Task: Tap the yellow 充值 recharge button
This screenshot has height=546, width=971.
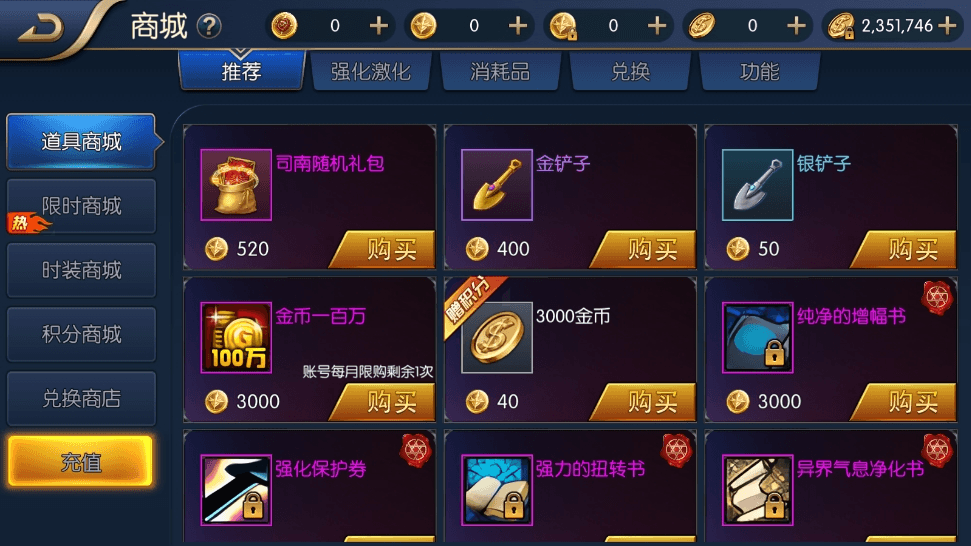Action: pos(81,462)
